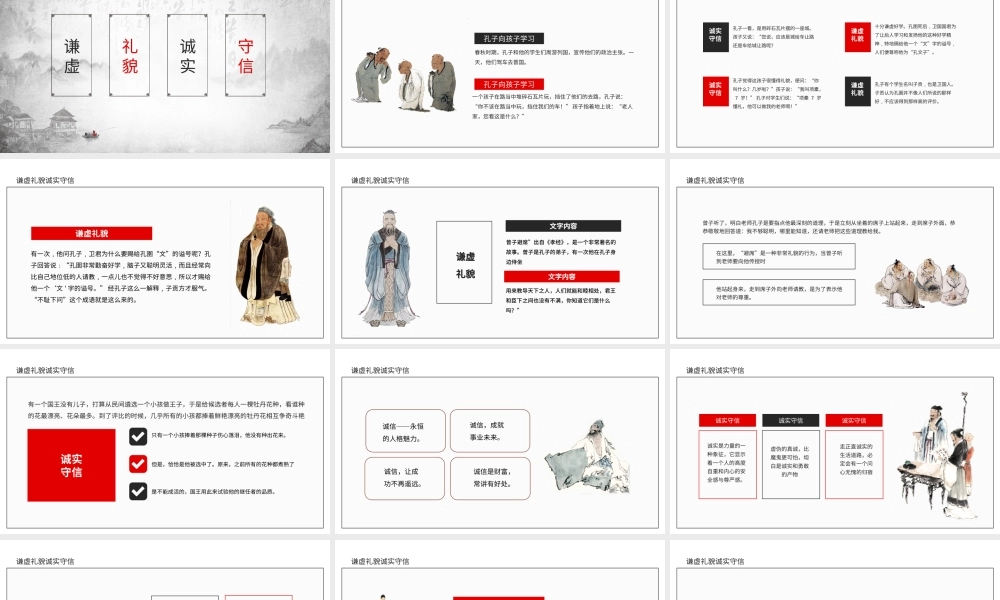Click the red 谦虚礼貌 banner above "有一次" paragraph
The height and width of the screenshot is (600, 1000).
click(91, 233)
